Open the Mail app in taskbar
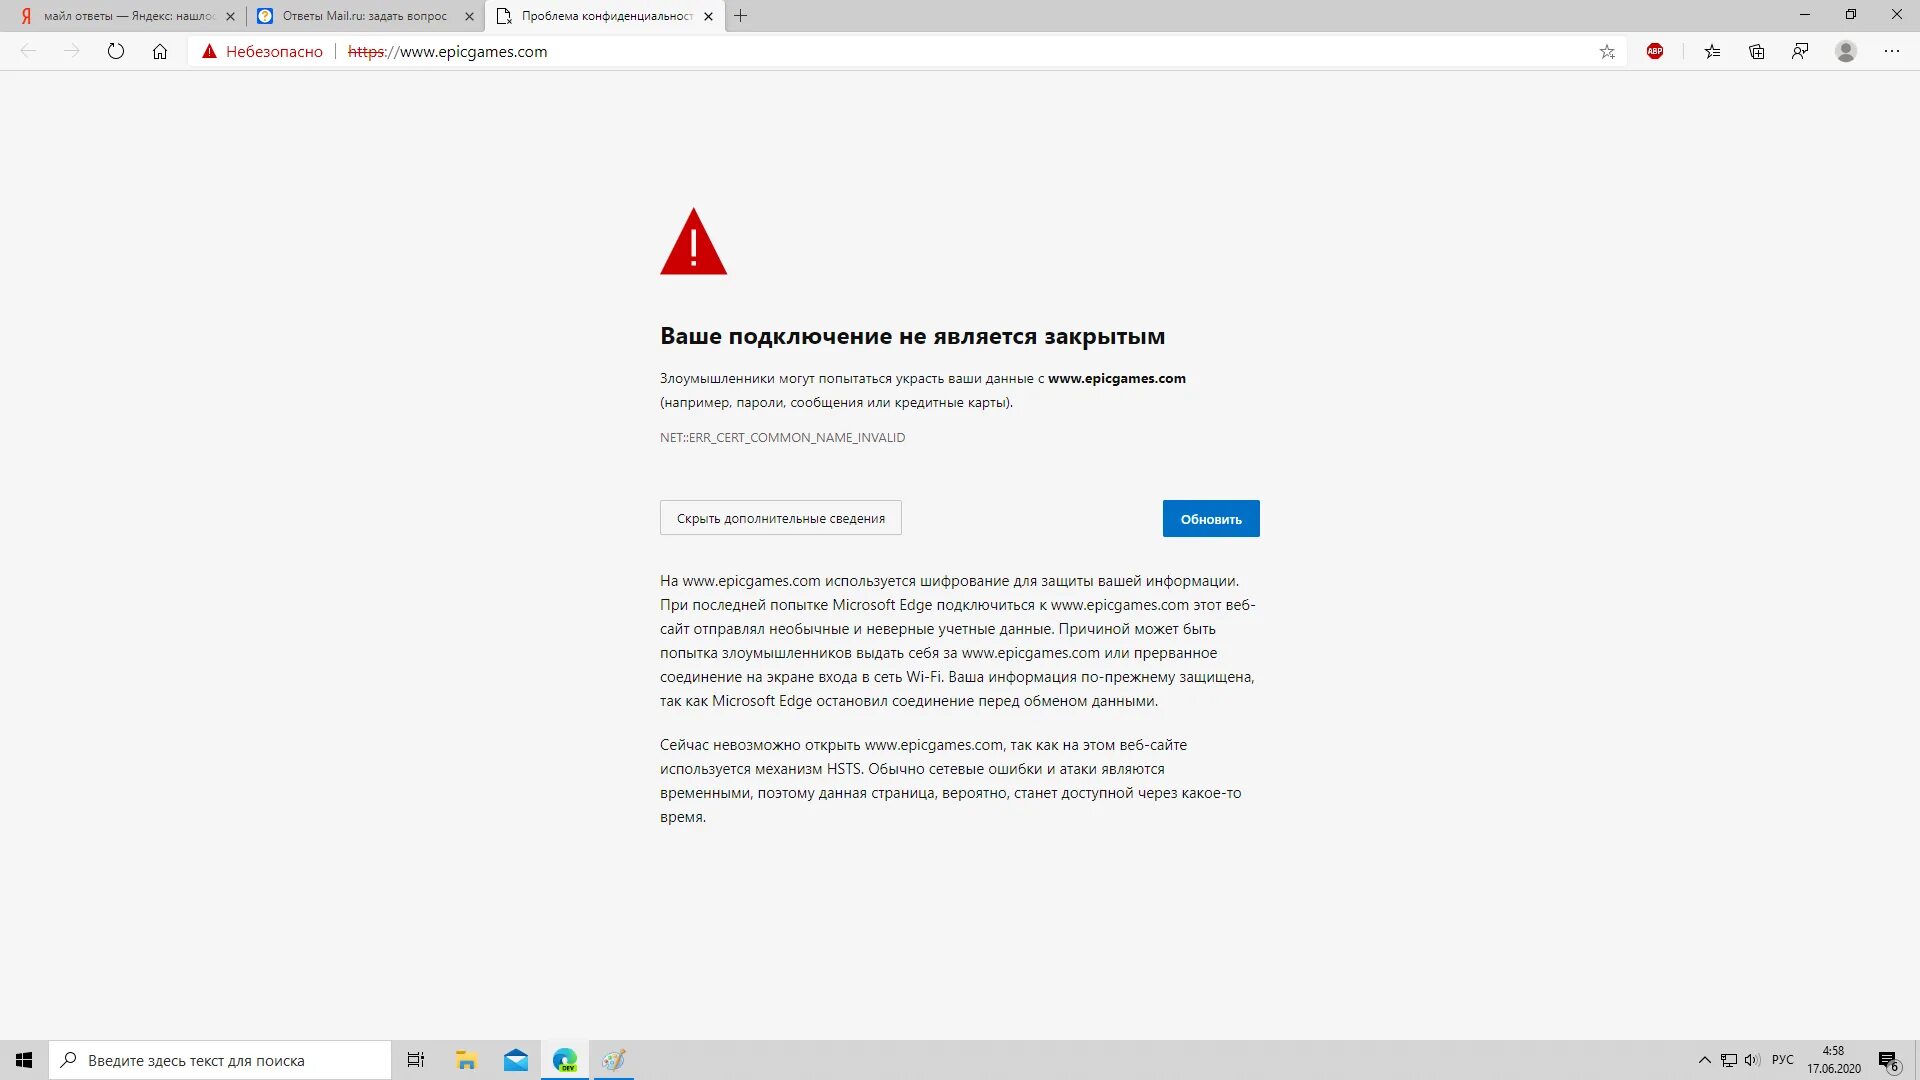 (516, 1060)
